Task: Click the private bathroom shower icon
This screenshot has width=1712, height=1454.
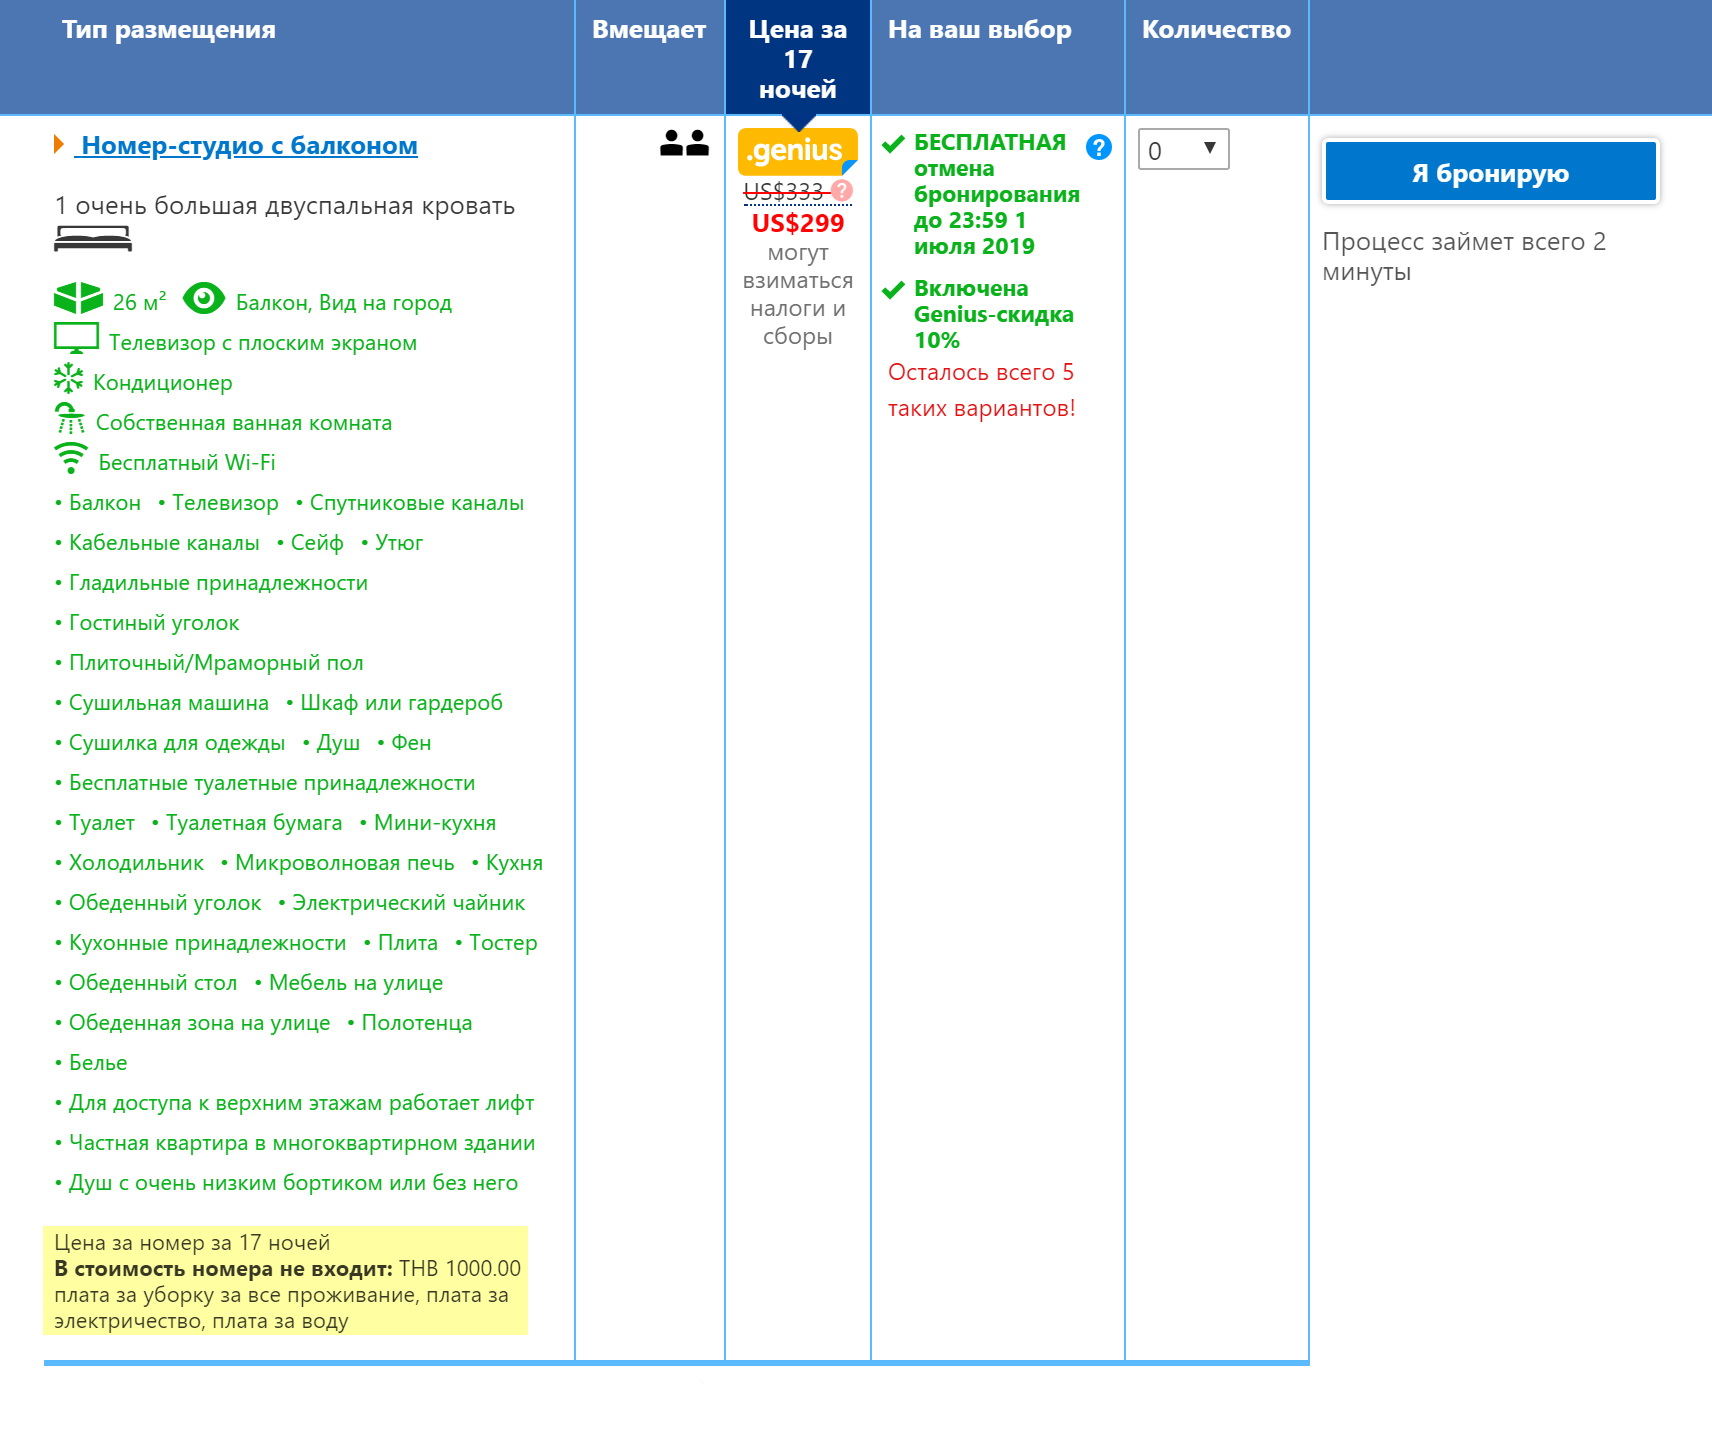Action: (70, 418)
